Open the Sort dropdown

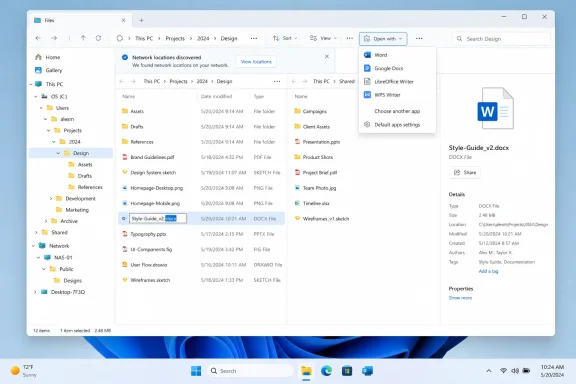[285, 38]
